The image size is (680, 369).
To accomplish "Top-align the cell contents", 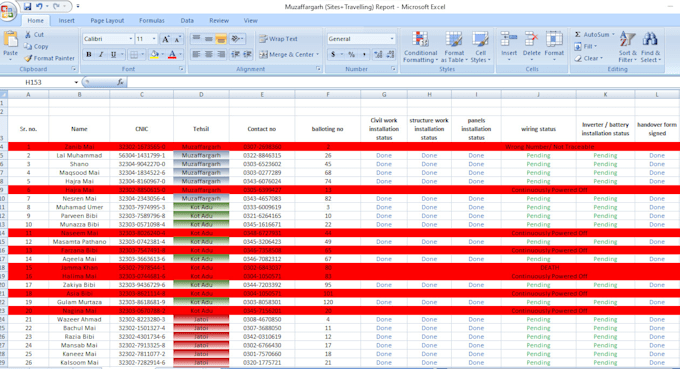I will click(196, 39).
